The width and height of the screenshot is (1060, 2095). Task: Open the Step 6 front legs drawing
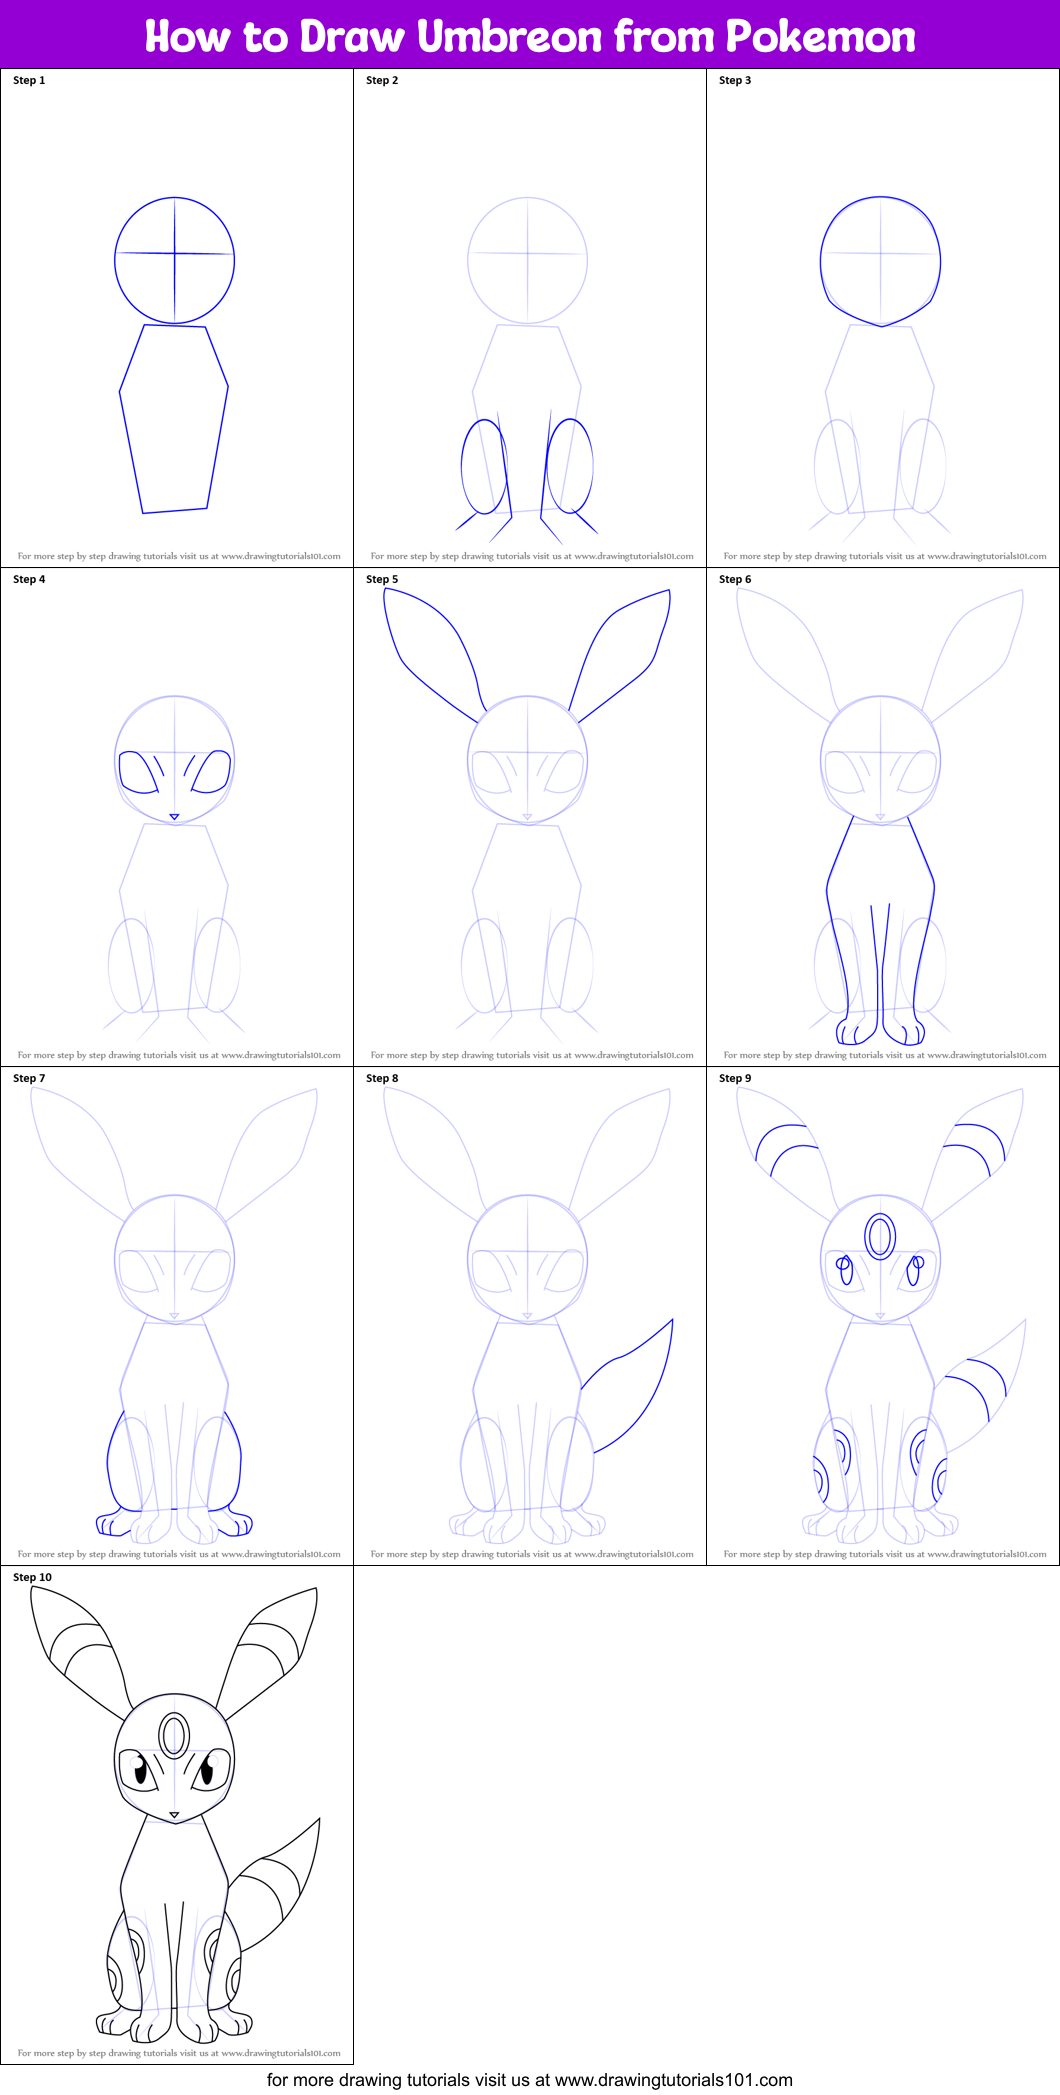pos(883,817)
